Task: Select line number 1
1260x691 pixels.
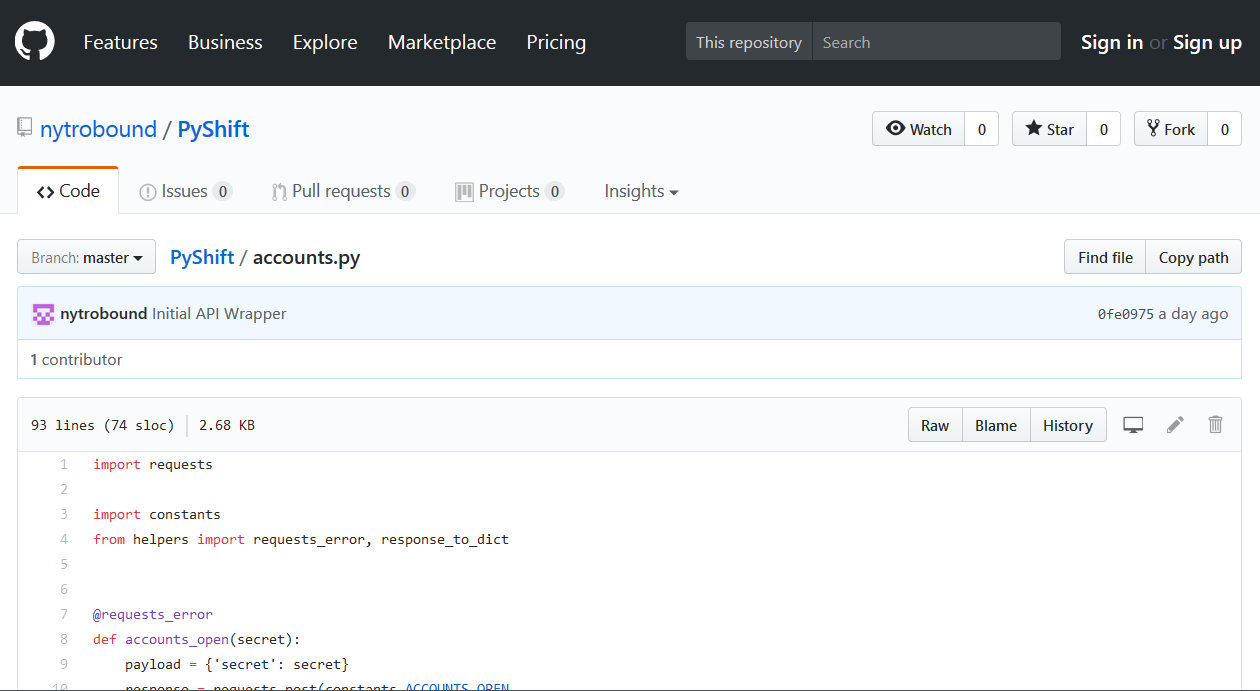Action: coord(64,464)
